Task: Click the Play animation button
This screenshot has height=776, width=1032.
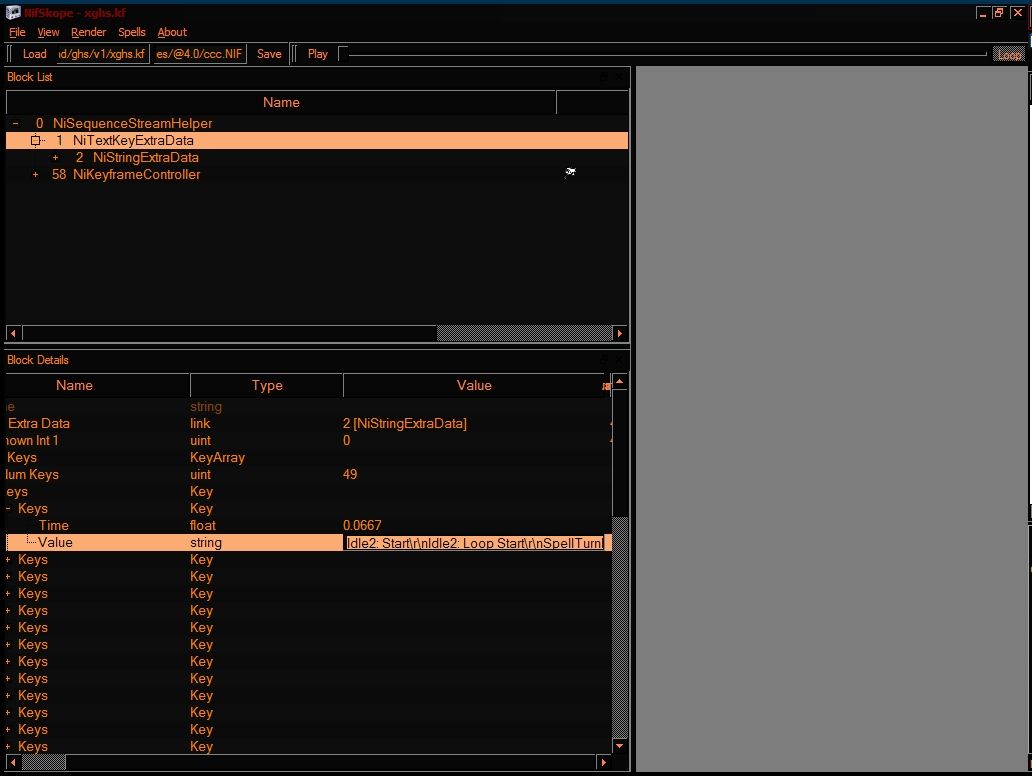Action: pos(317,54)
